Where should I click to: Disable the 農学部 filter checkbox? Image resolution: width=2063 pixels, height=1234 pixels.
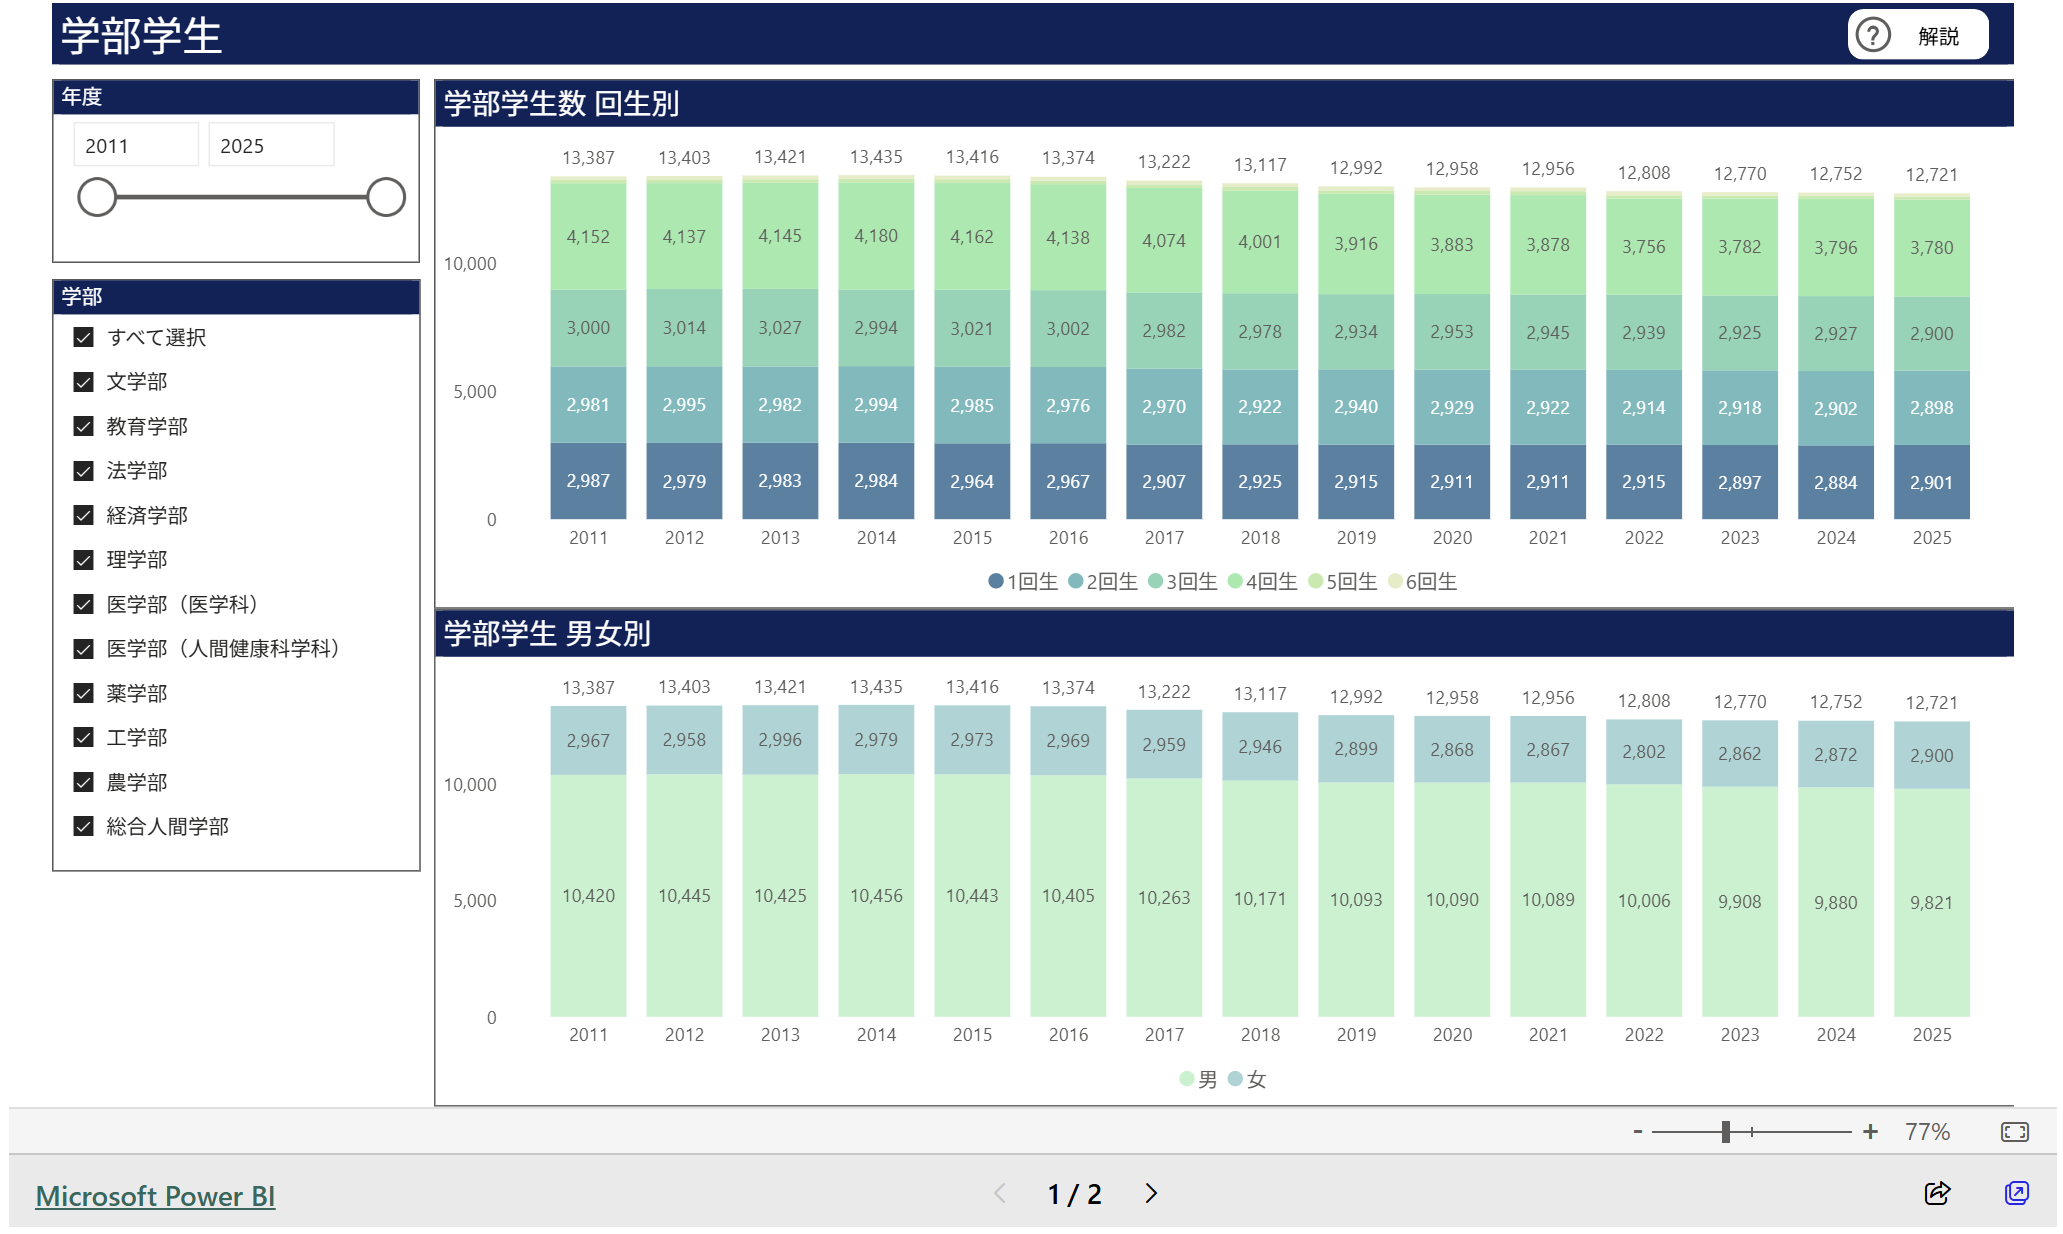[83, 782]
